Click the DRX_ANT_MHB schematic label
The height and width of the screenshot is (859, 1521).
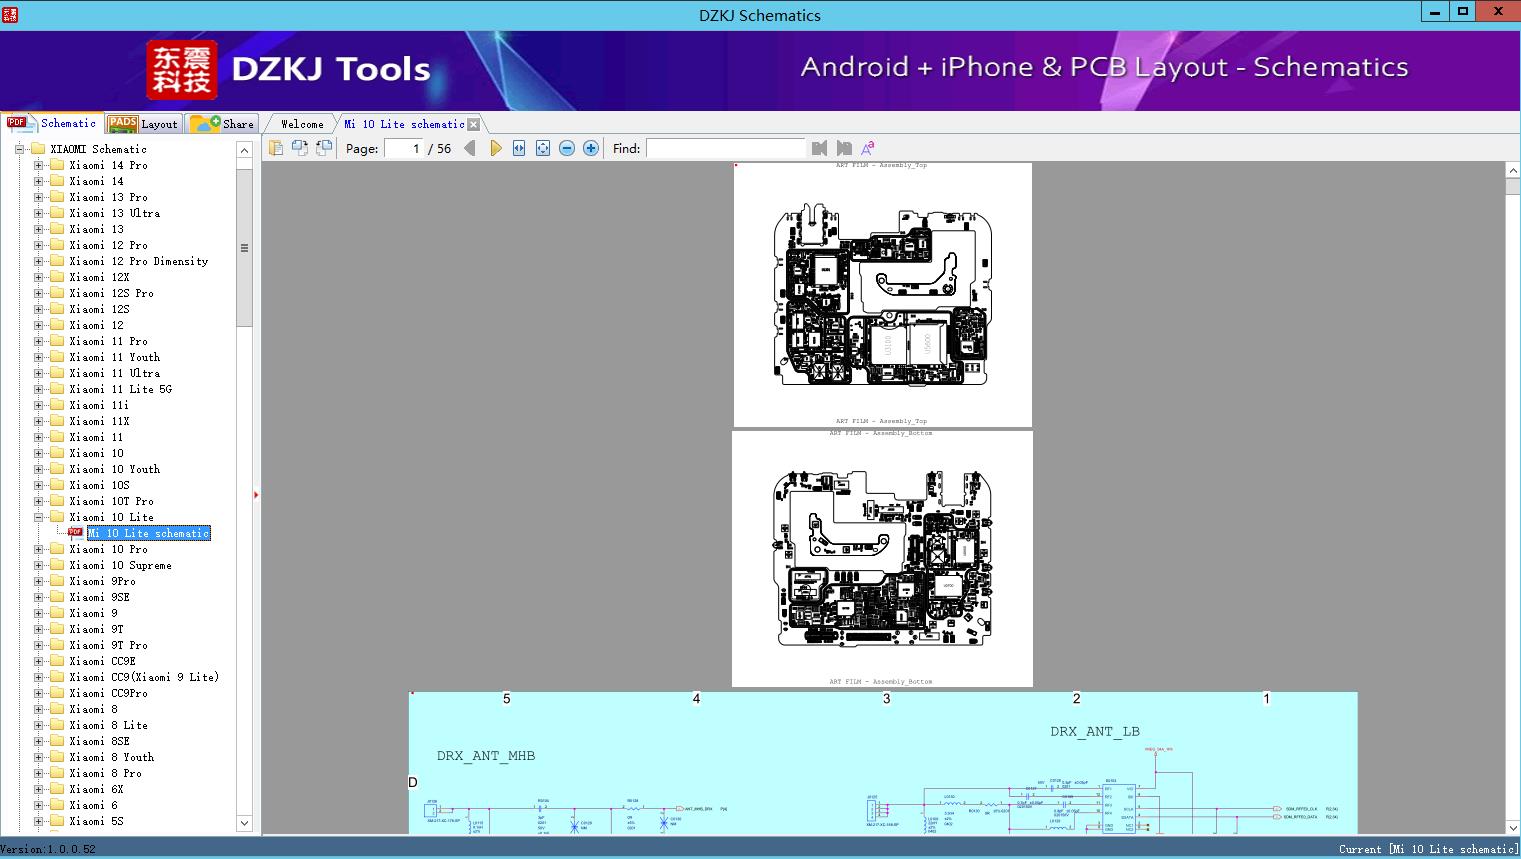[x=486, y=755]
